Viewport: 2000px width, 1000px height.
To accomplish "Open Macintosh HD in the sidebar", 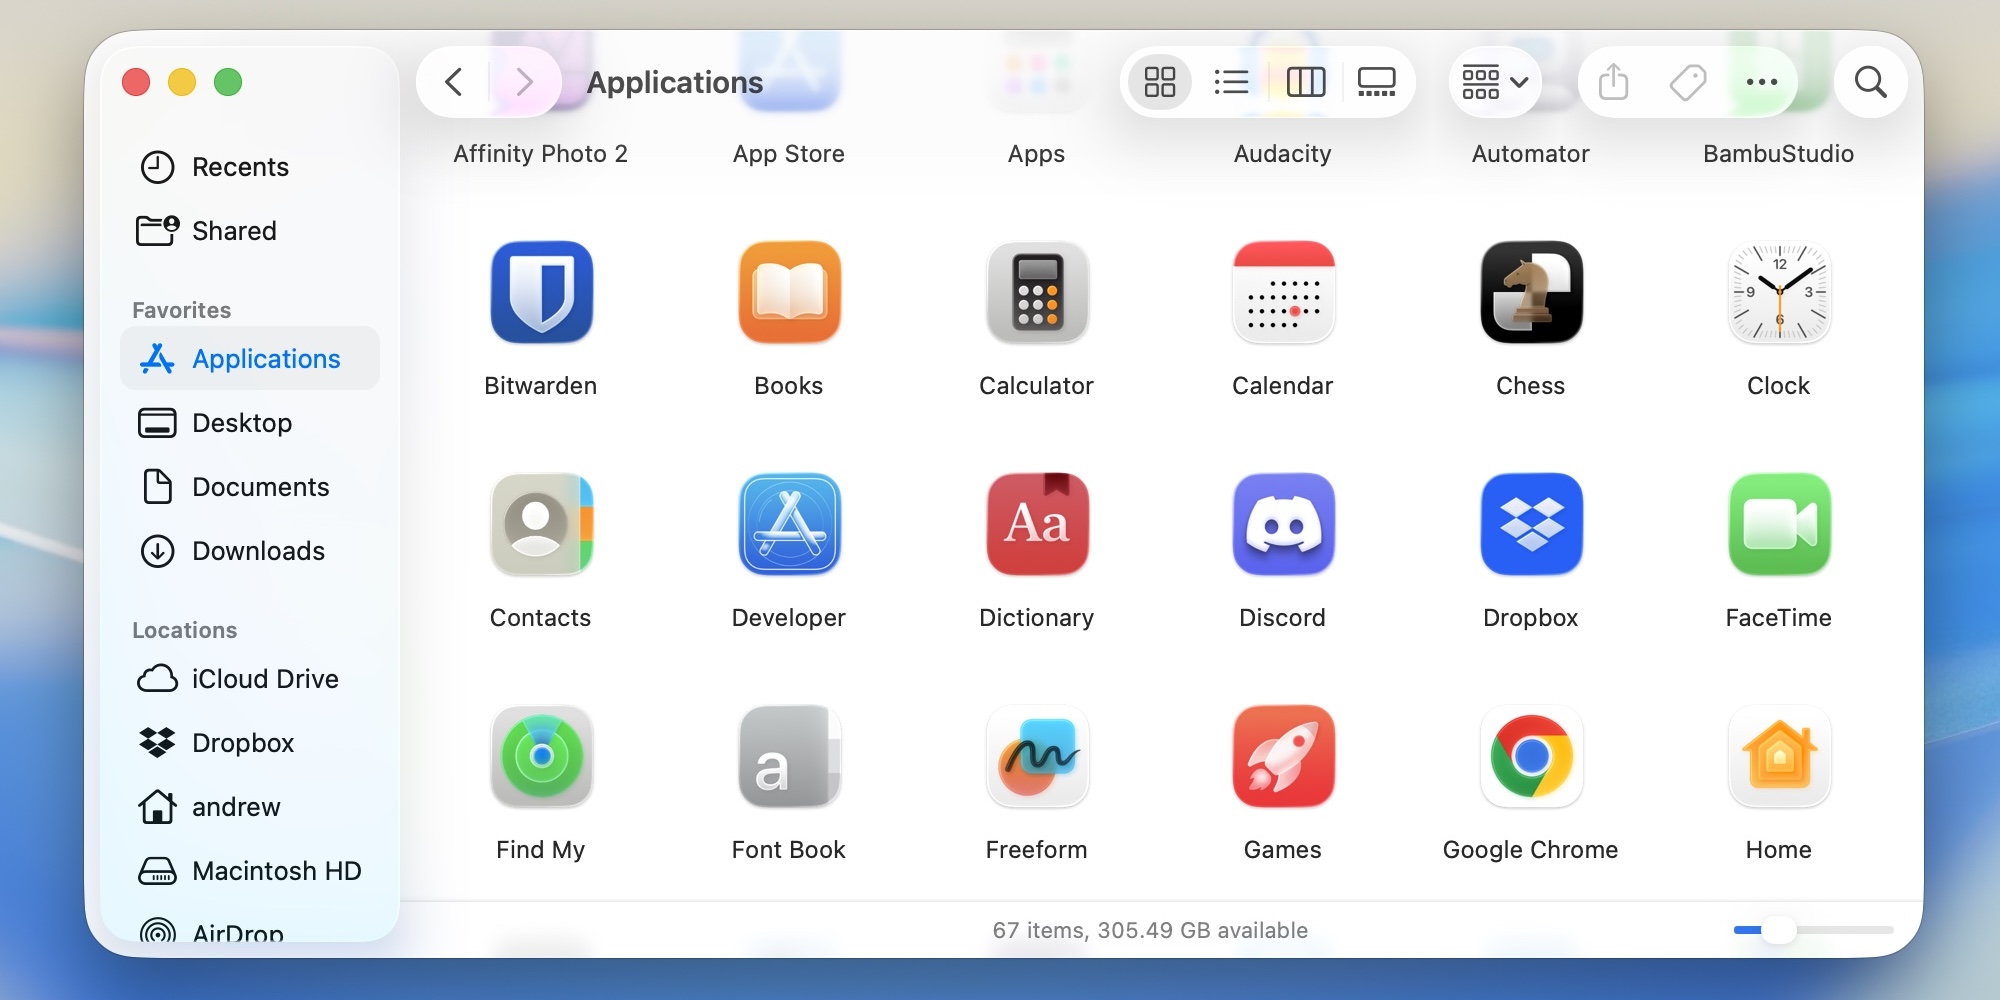I will (250, 871).
